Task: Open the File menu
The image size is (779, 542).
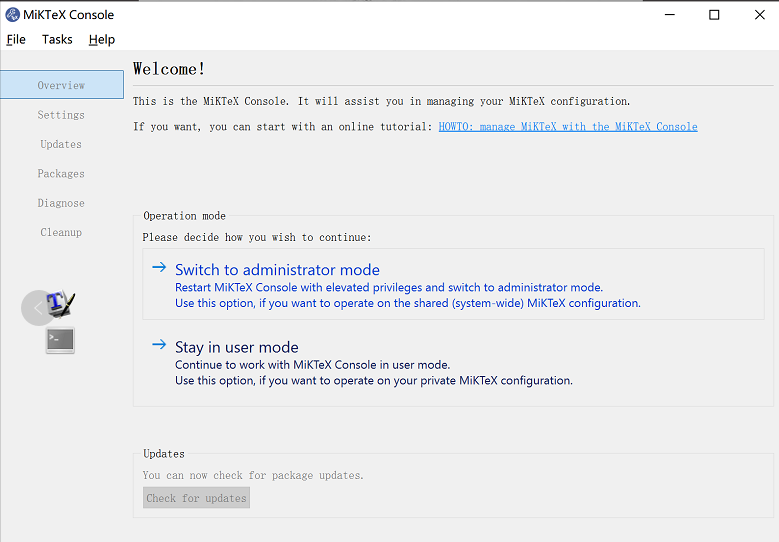Action: tap(16, 39)
